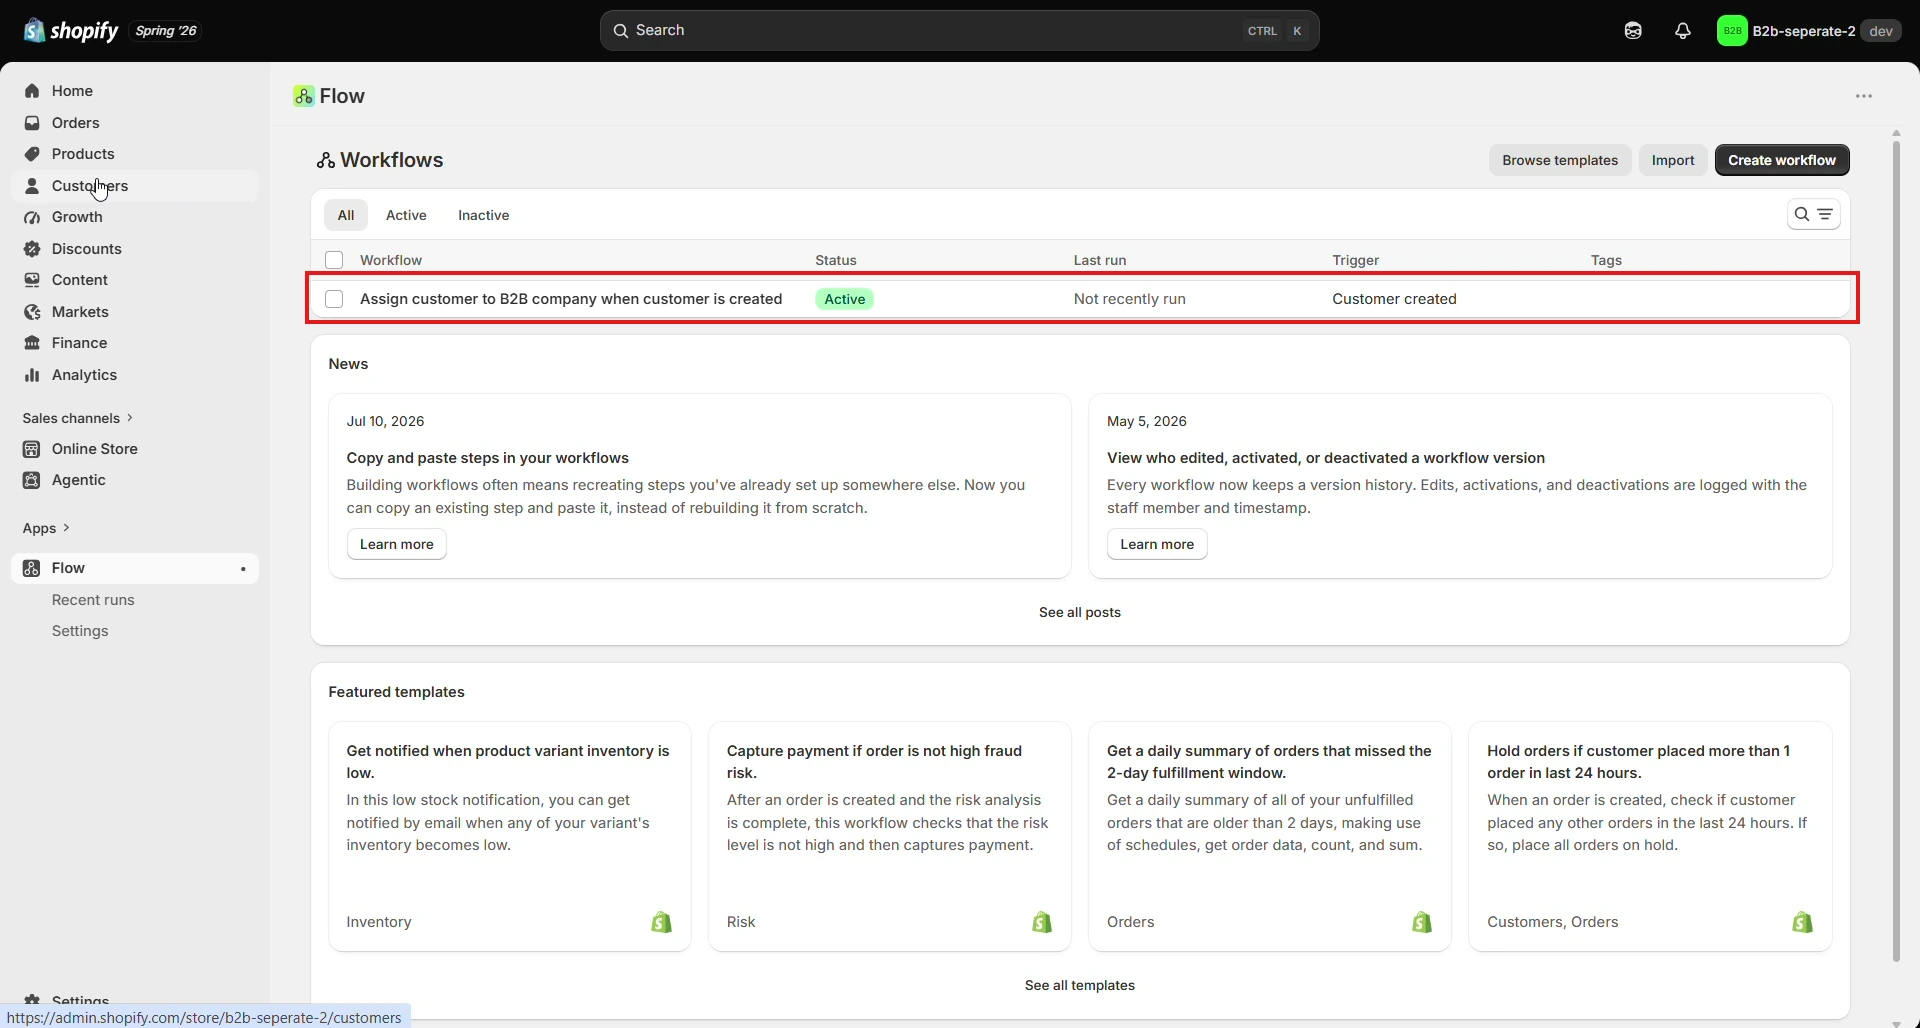This screenshot has height=1028, width=1920.
Task: Click the Agentic channel icon
Action: point(32,480)
